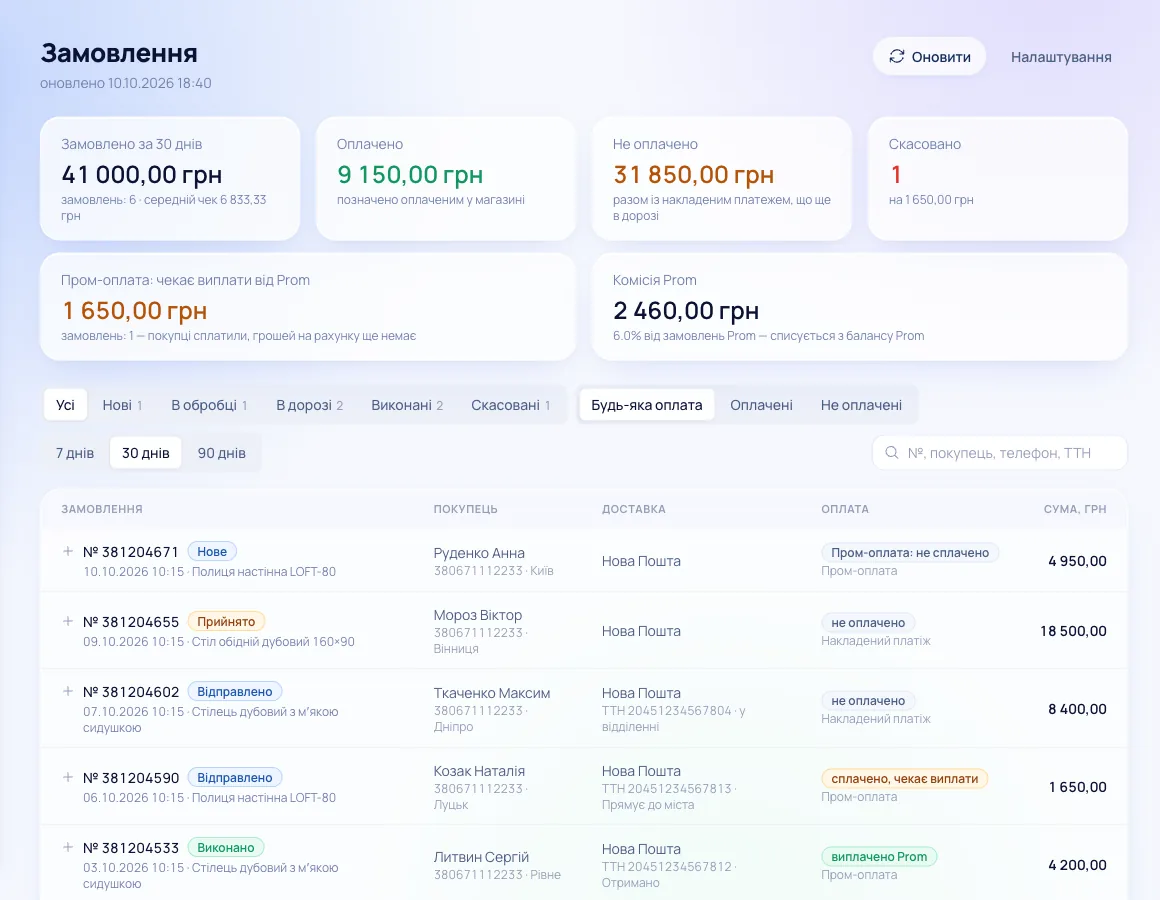Screen dimensions: 1160x900
Task: Click the magnifier icon in the search field
Action: pos(892,453)
